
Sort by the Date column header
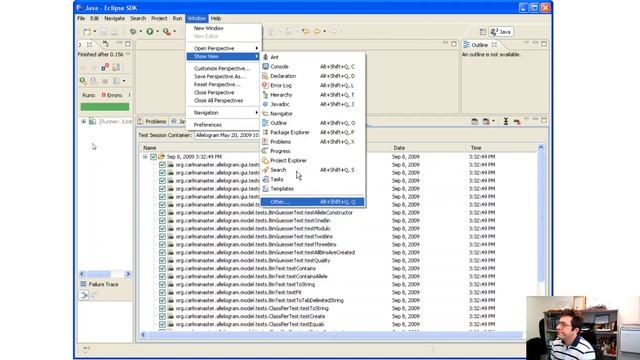pyautogui.click(x=428, y=148)
